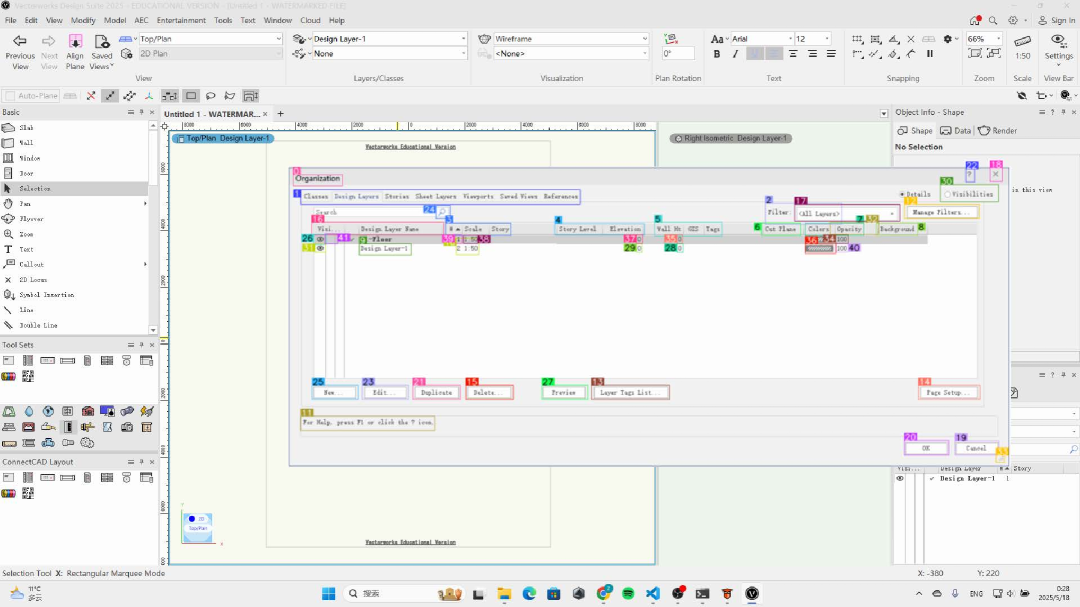Click Design Layer-1 color swatch
The width and height of the screenshot is (1080, 607).
[x=818, y=248]
